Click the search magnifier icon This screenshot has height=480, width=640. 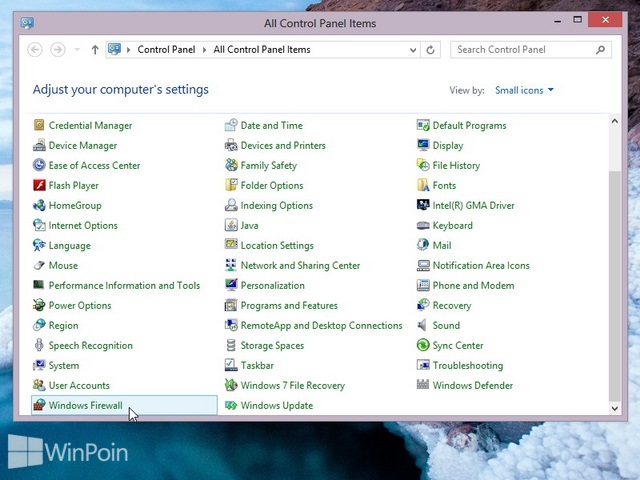pyautogui.click(x=600, y=50)
